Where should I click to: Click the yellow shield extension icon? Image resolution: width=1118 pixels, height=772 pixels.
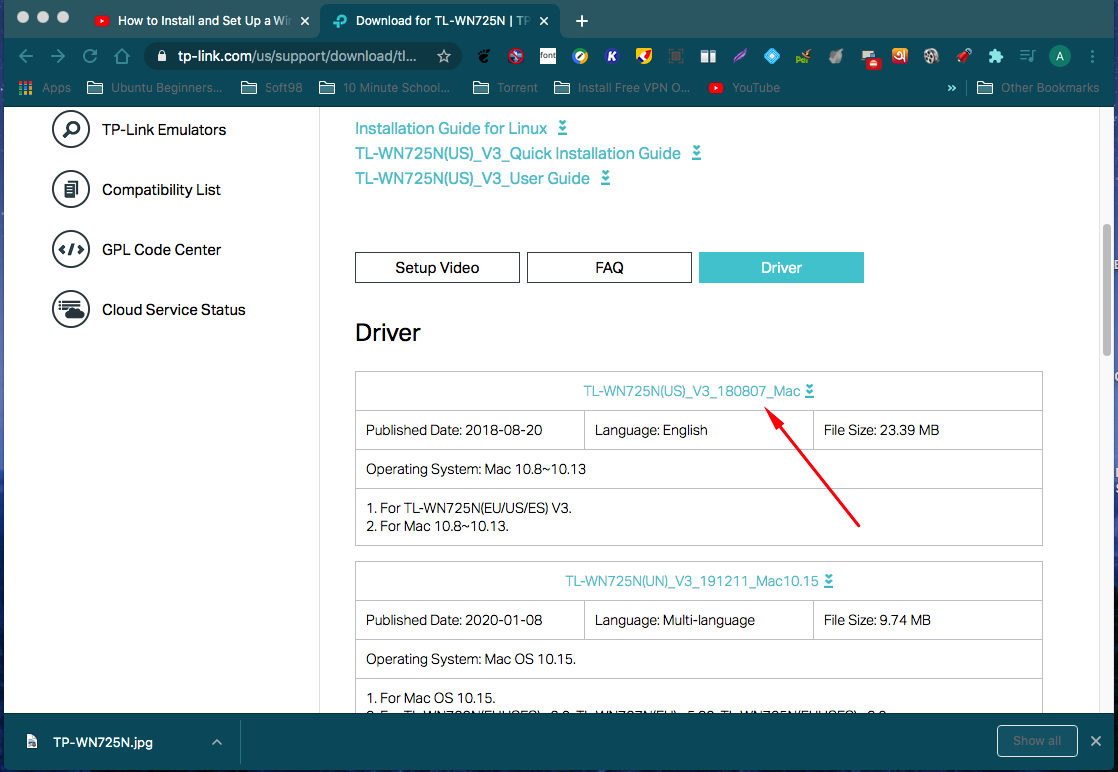[644, 56]
